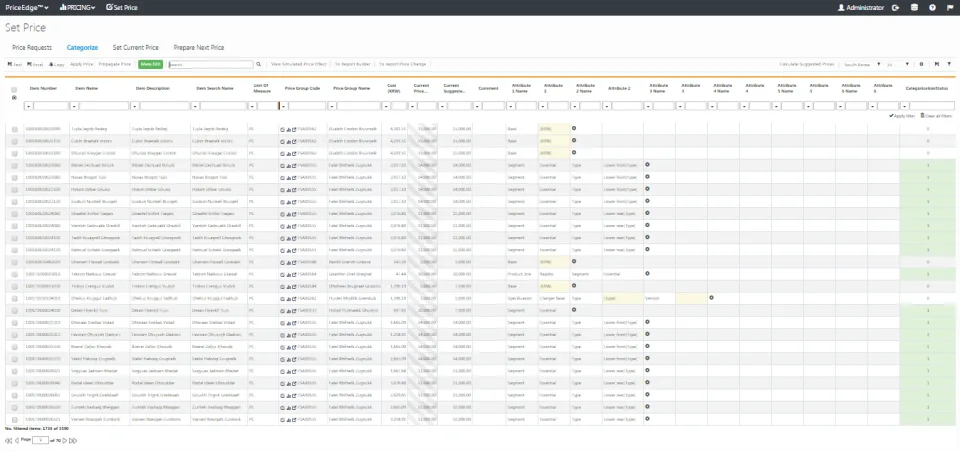This screenshot has width=960, height=452.
Task: Click the Save toolbar icon button
Action: point(15,64)
